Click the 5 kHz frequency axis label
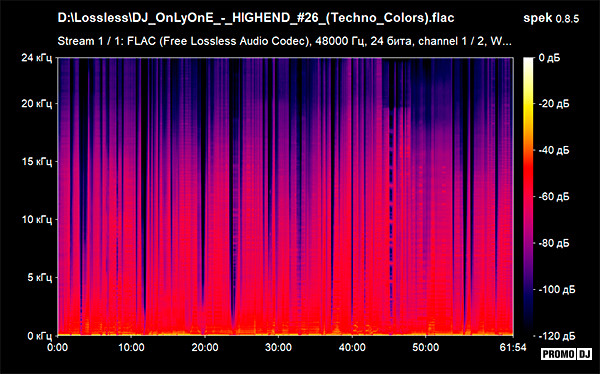The width and height of the screenshot is (600, 374). (39, 277)
